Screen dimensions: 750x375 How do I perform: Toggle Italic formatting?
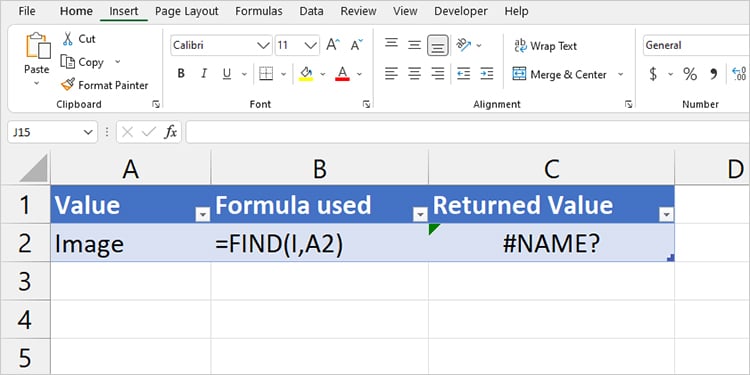coord(204,74)
